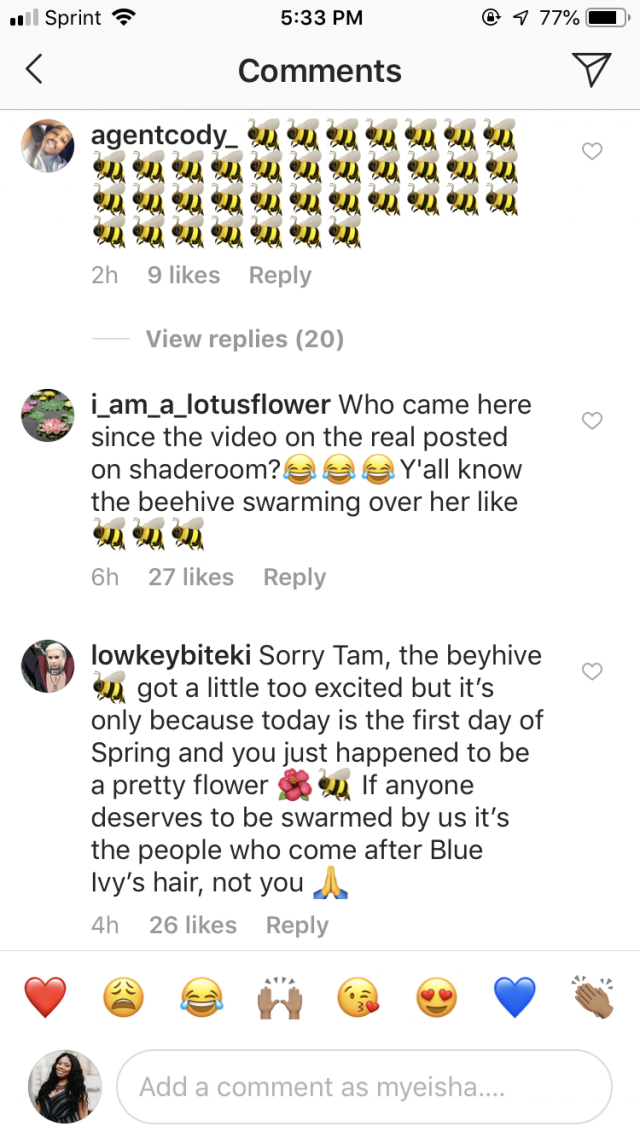640x1138 pixels.
Task: Insert blue heart emoji
Action: tap(515, 997)
